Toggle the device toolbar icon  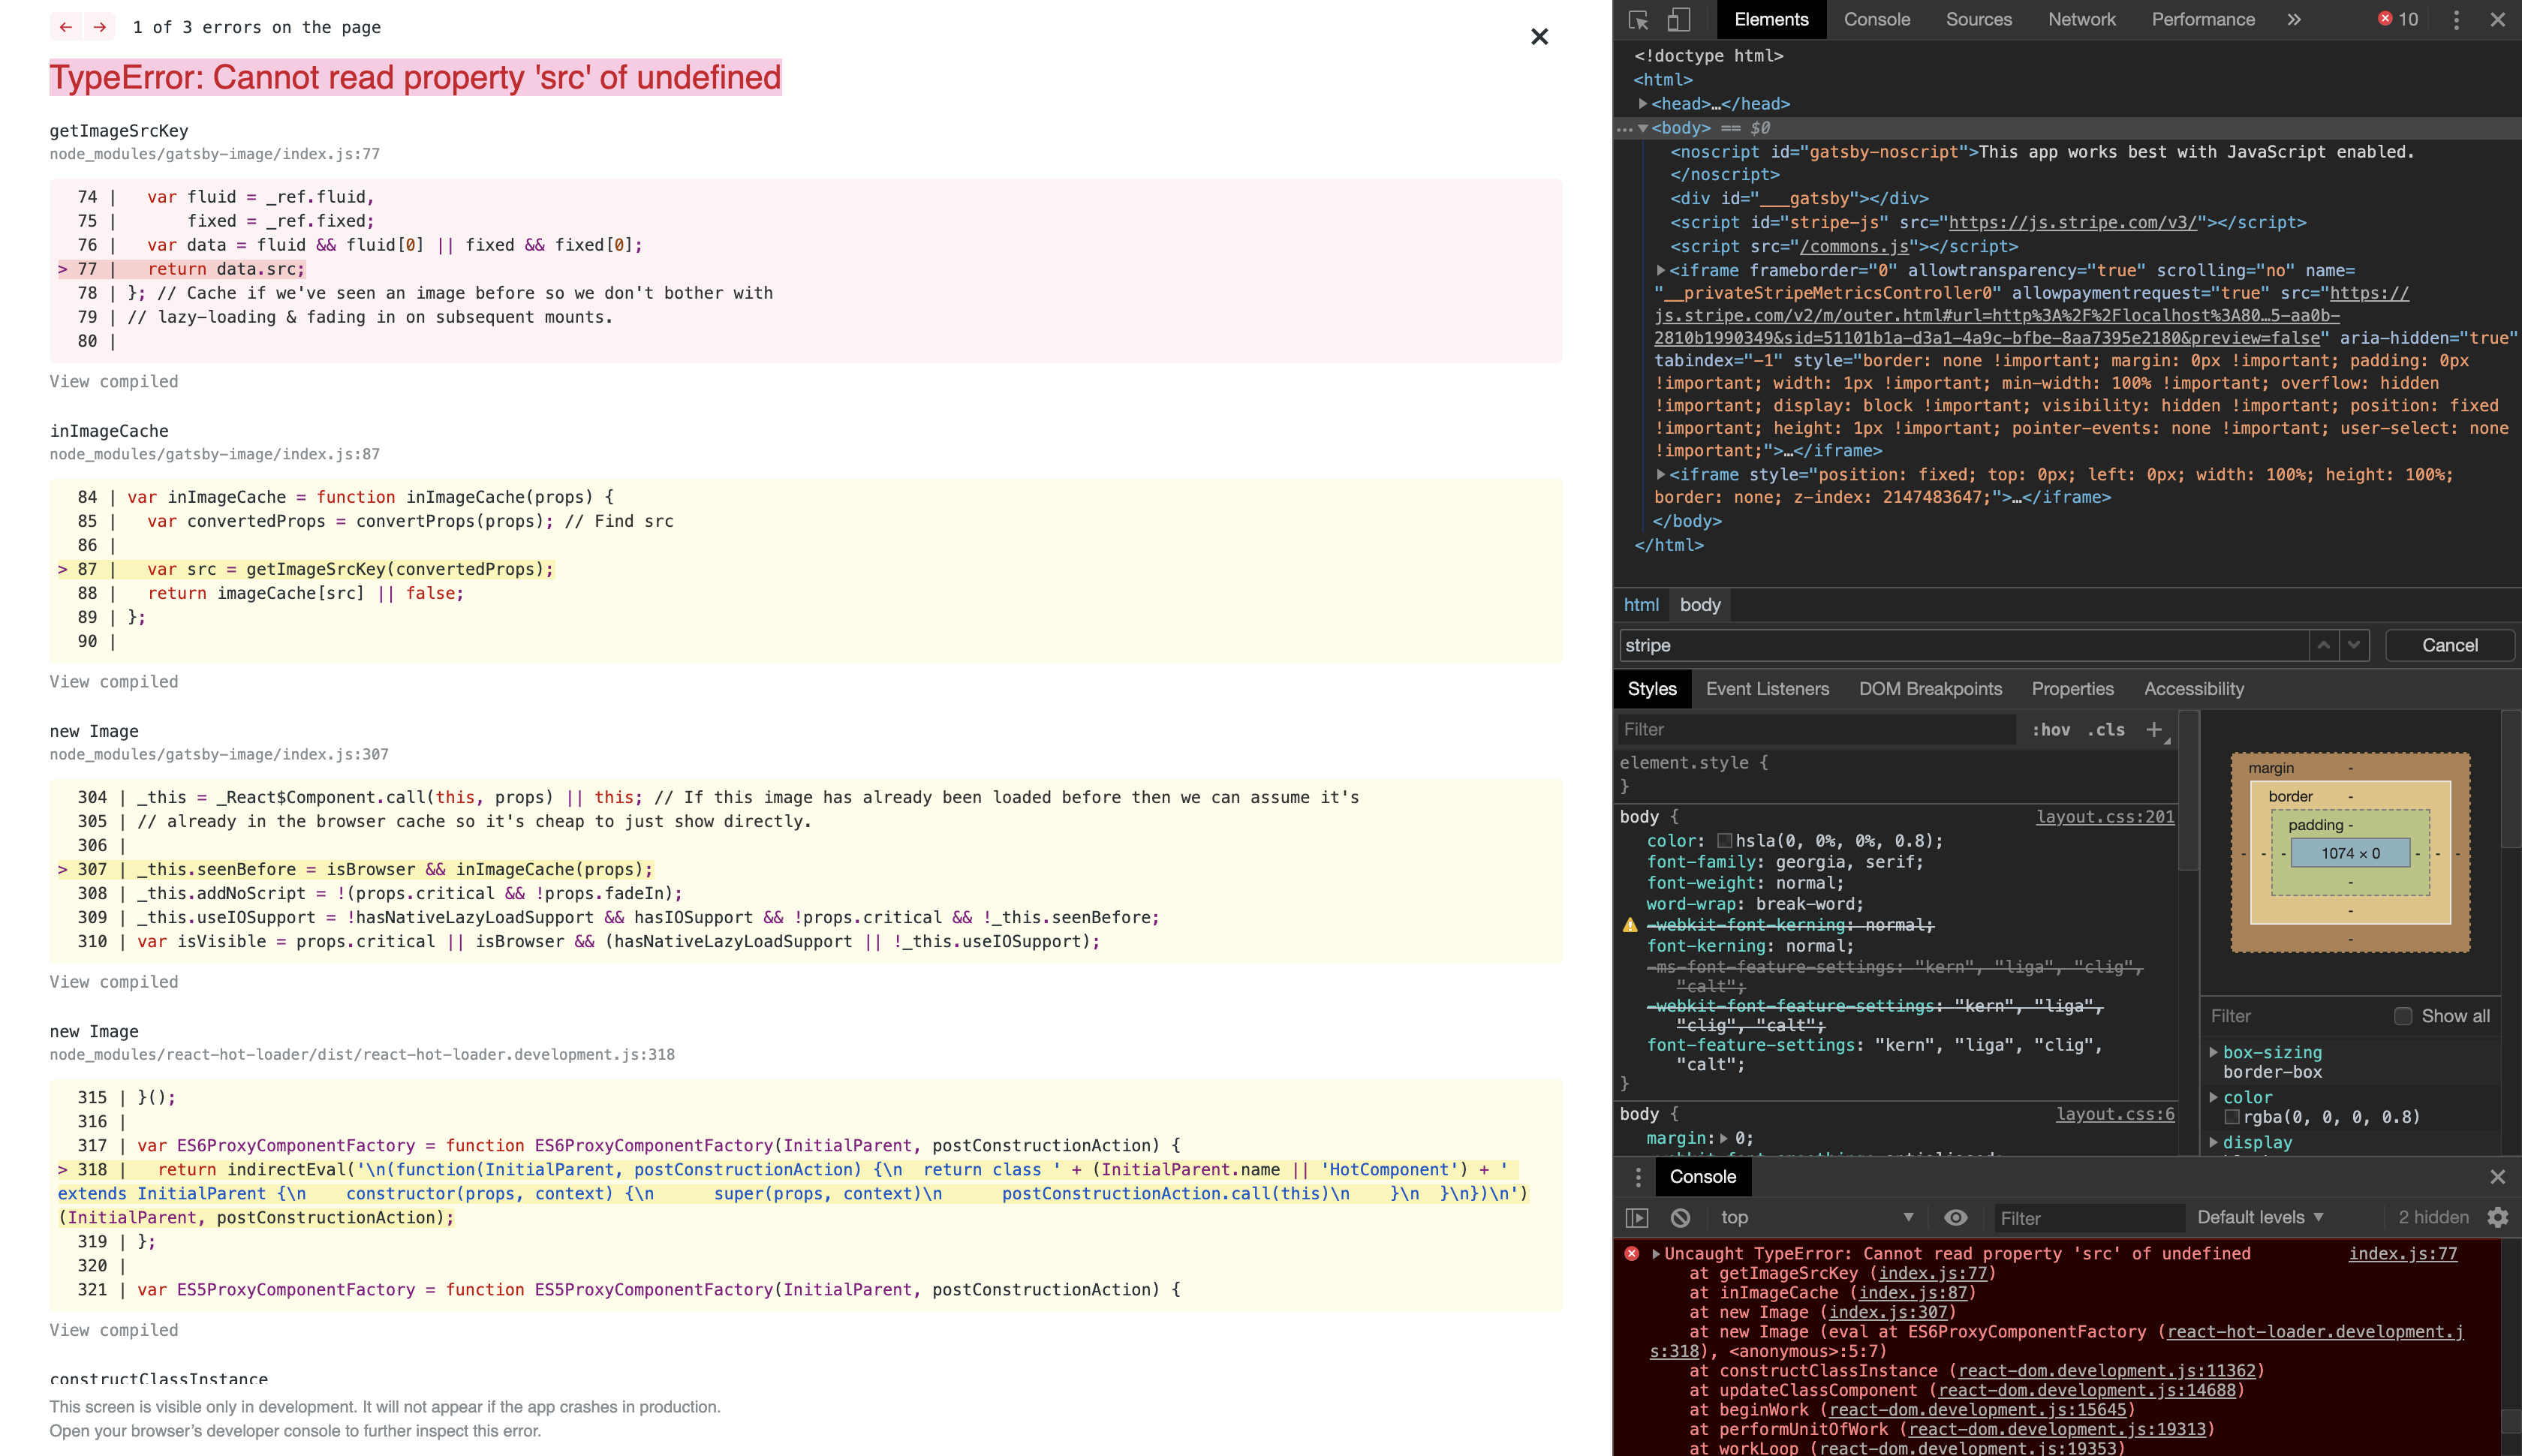[x=1678, y=20]
